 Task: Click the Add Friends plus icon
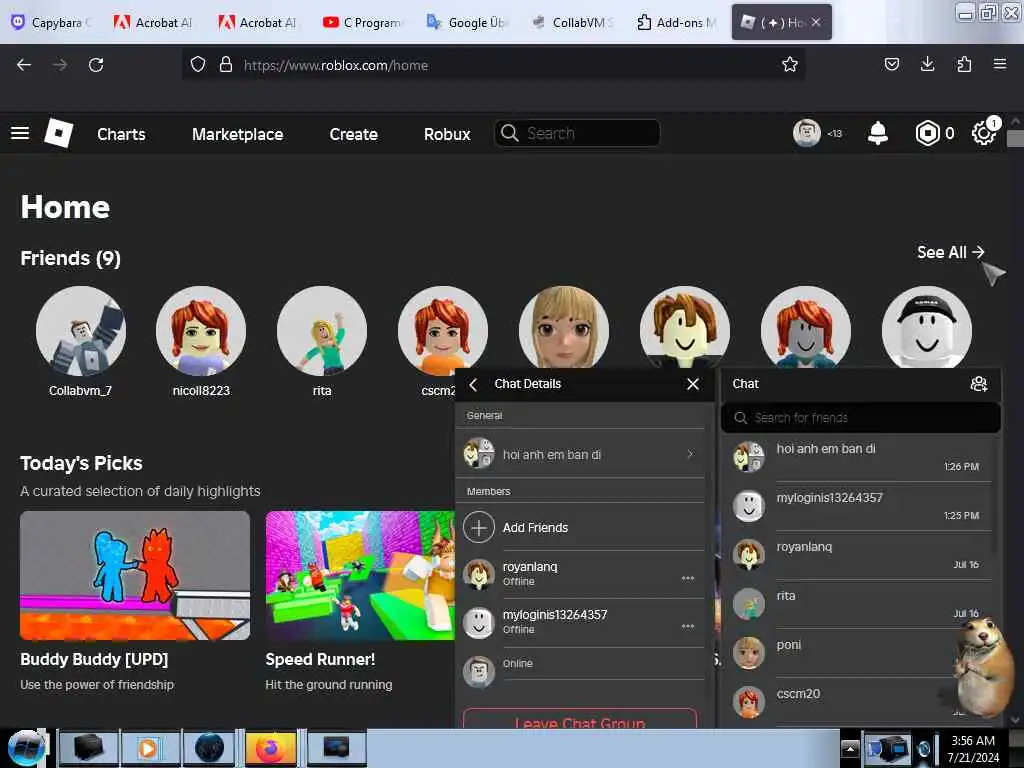pyautogui.click(x=479, y=527)
